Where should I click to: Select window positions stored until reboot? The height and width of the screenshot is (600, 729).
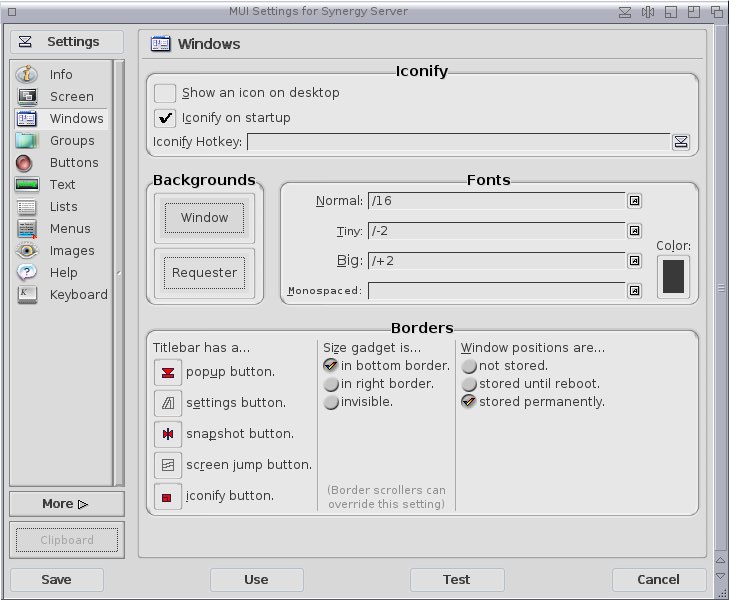469,384
